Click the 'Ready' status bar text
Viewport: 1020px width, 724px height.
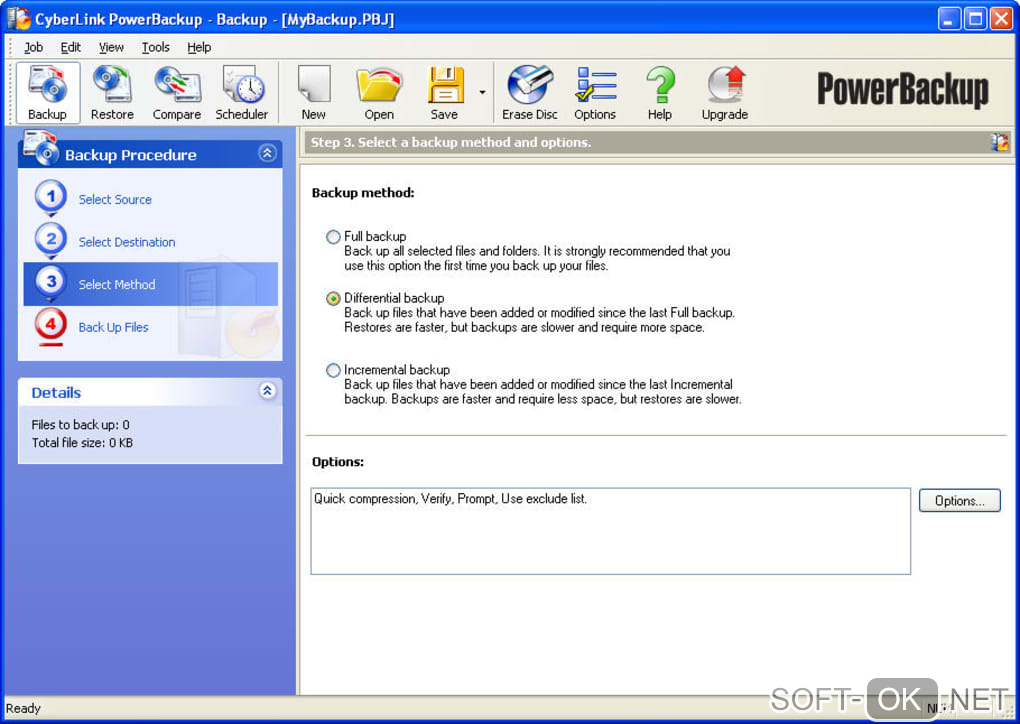click(x=23, y=708)
